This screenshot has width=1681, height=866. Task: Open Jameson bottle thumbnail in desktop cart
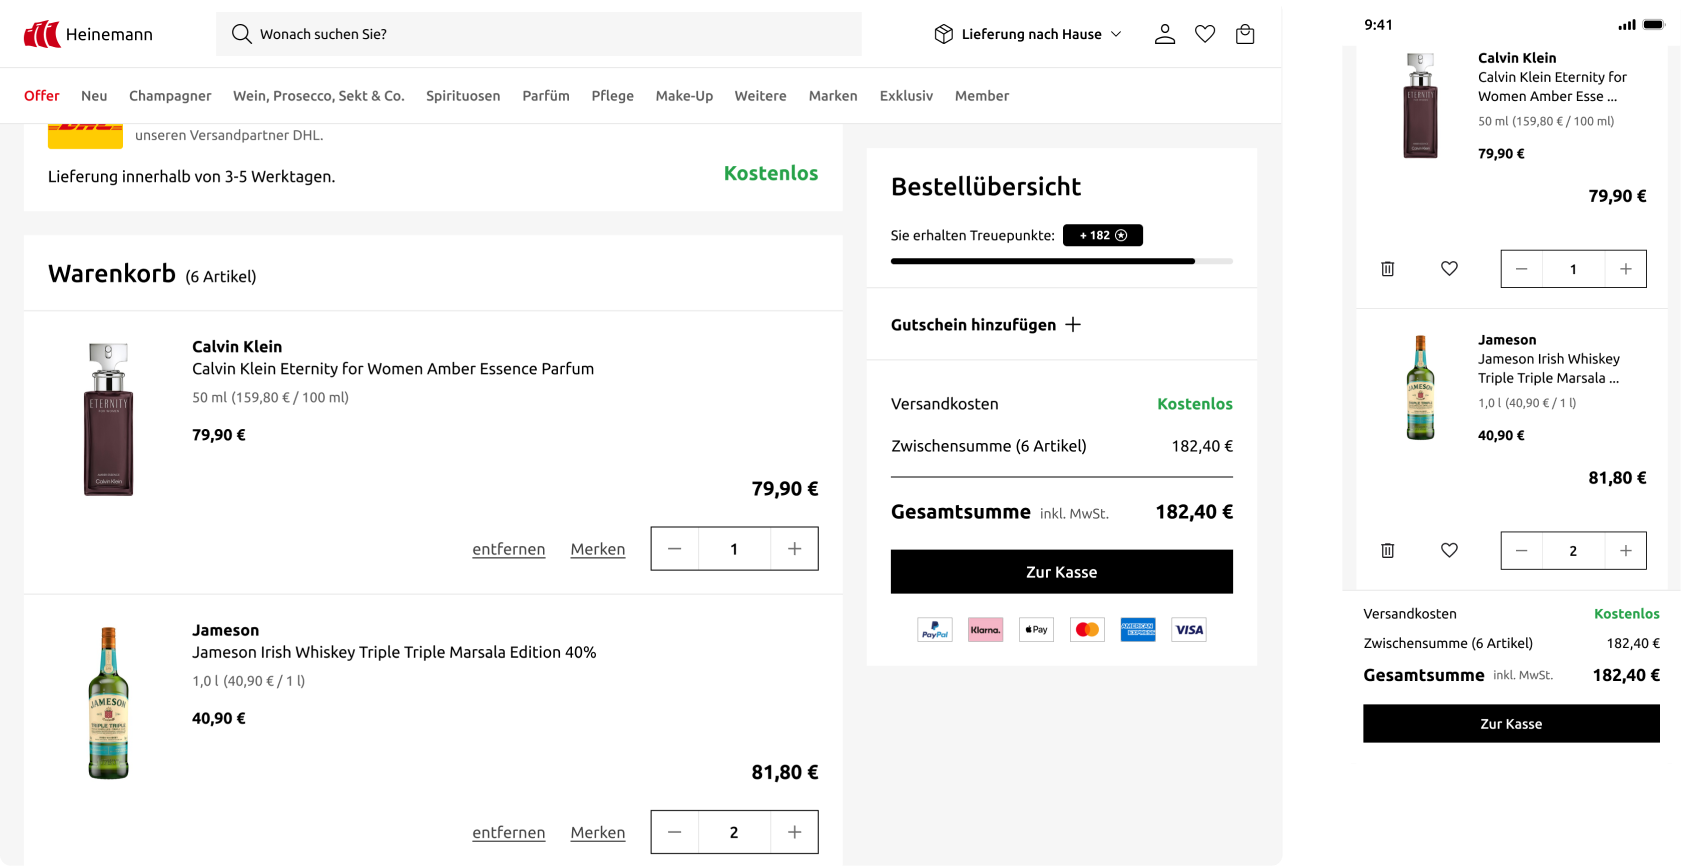point(108,703)
